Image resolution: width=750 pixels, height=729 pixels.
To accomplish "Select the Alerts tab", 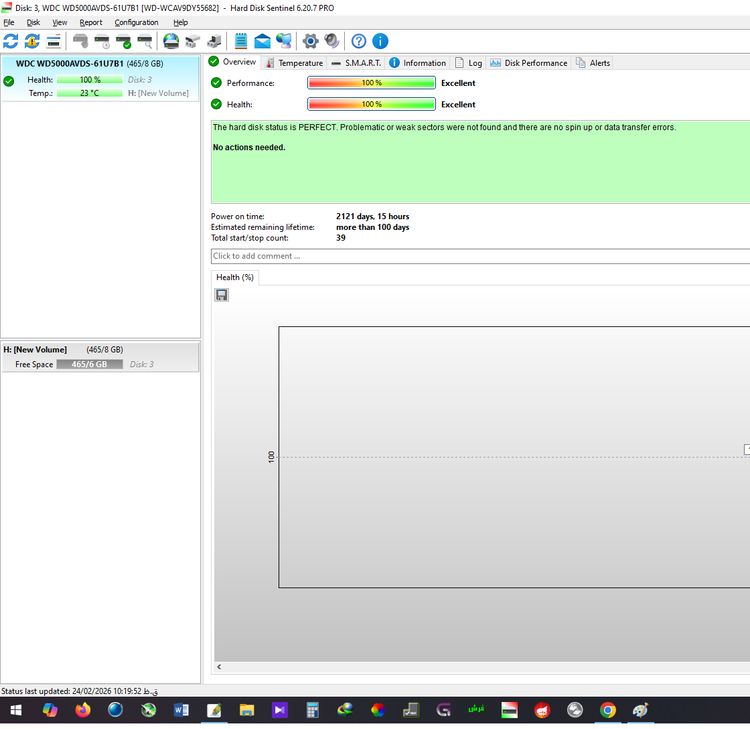I will point(593,63).
